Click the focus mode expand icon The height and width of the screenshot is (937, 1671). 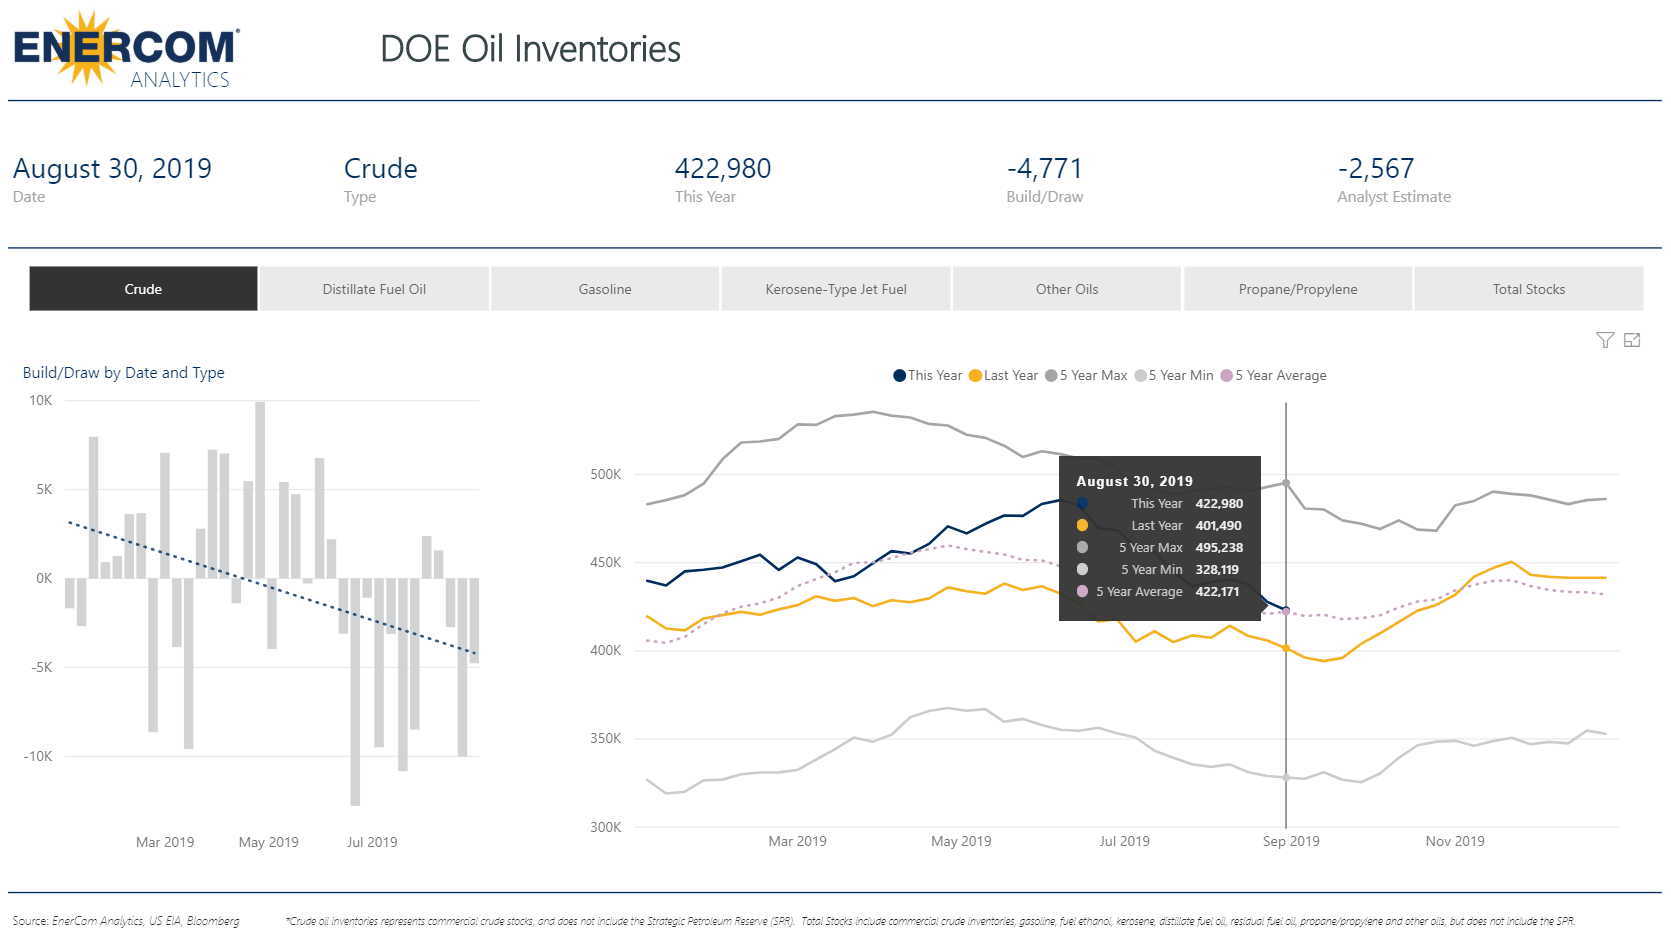pyautogui.click(x=1632, y=340)
